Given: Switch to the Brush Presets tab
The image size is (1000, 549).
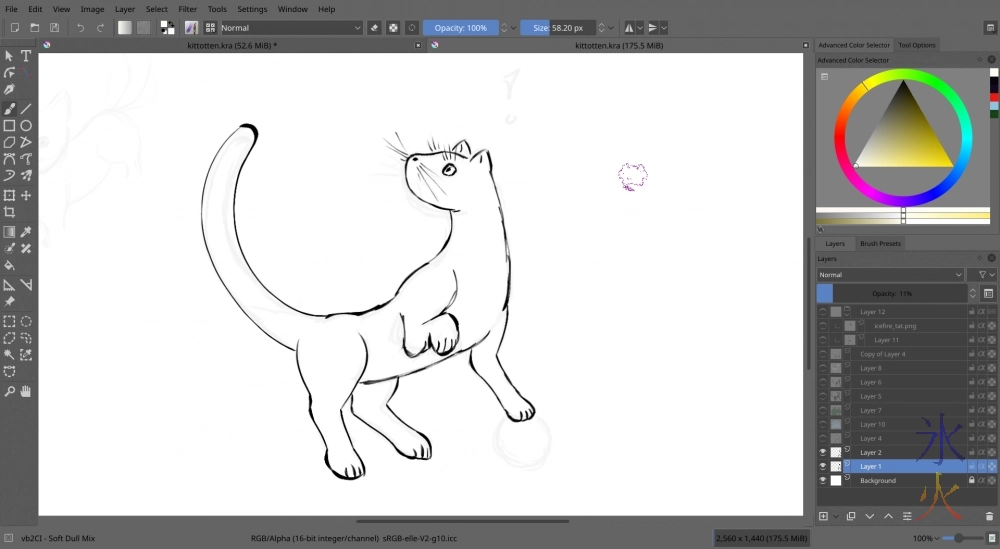Looking at the screenshot, I should (880, 244).
